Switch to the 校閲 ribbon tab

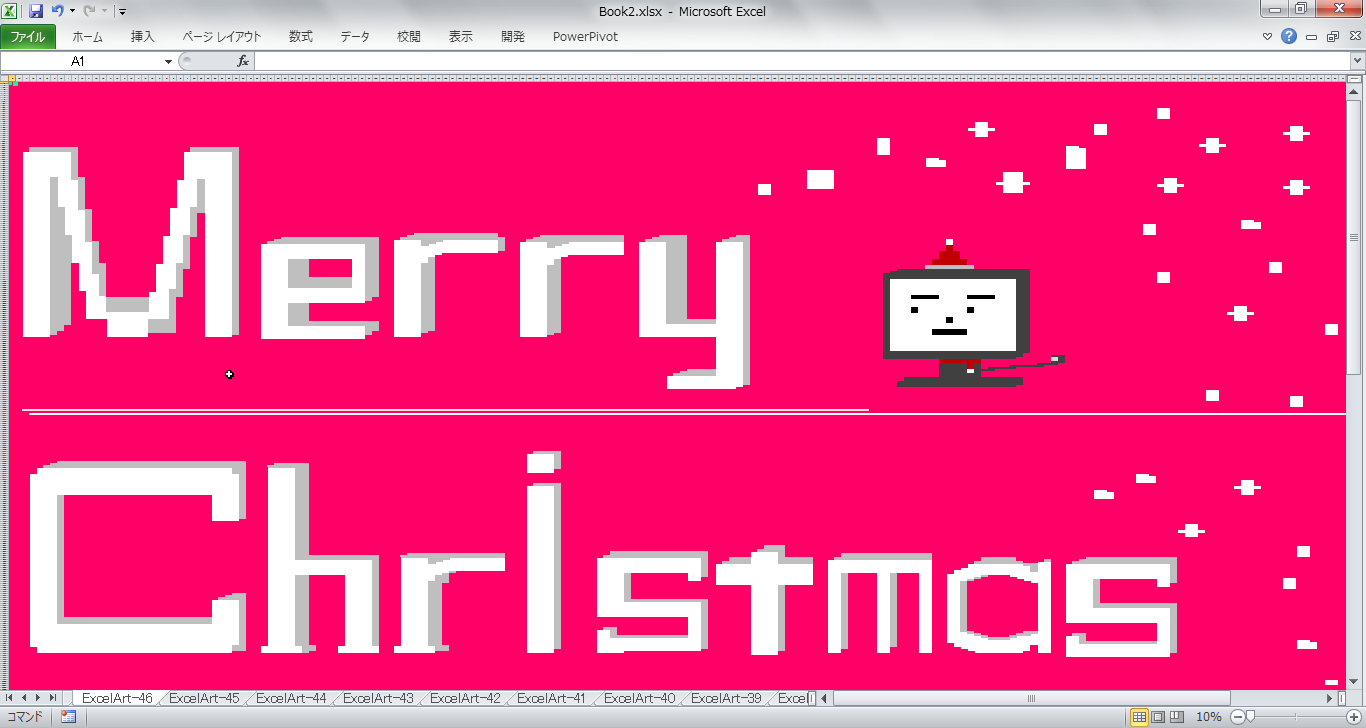[x=409, y=37]
